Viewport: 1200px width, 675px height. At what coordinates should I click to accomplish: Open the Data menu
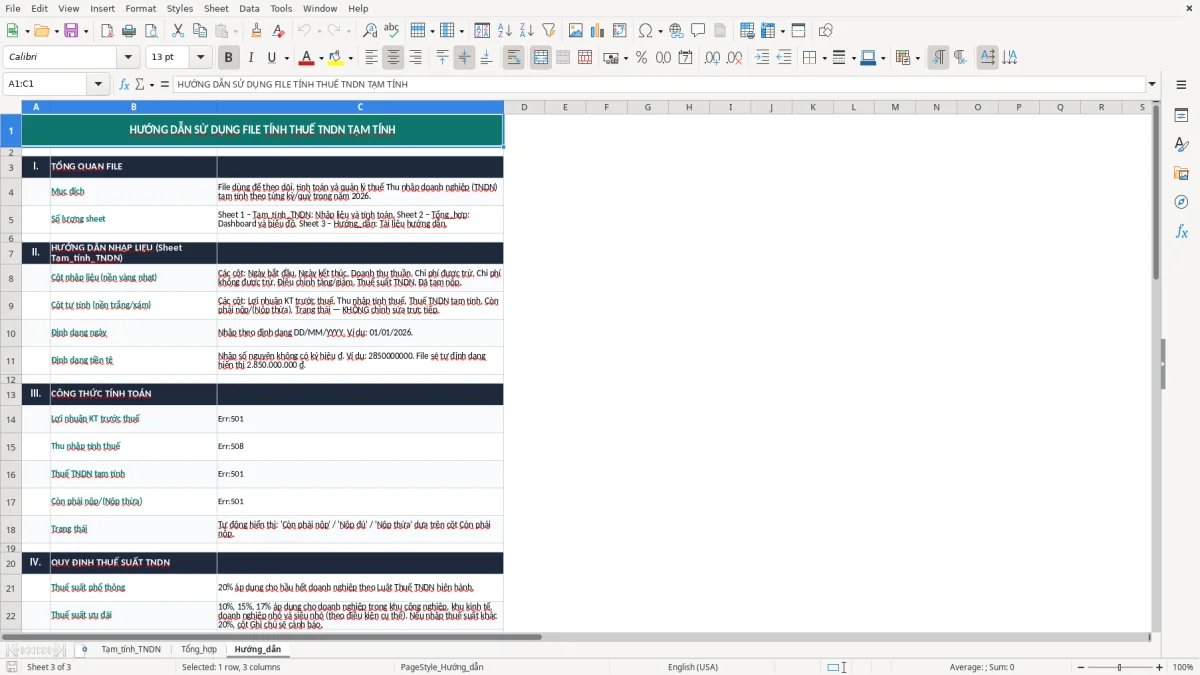tap(249, 8)
